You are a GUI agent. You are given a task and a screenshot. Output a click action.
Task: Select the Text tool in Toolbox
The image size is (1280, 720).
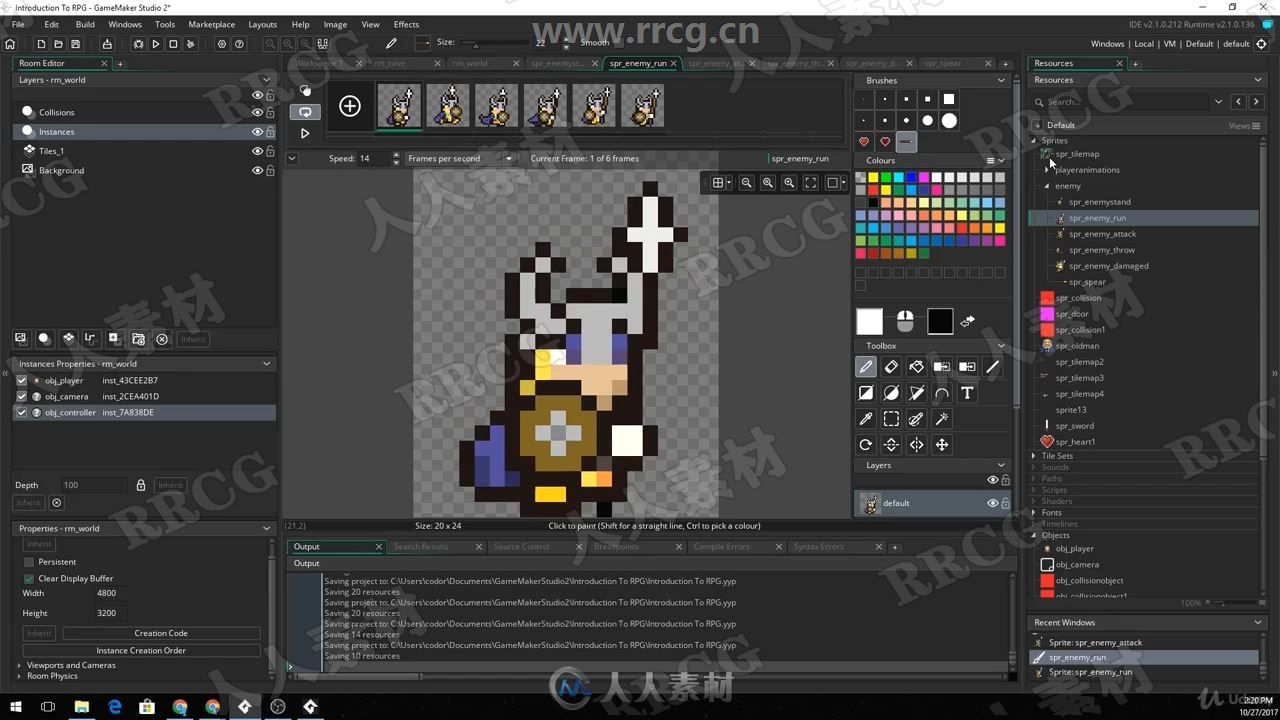tap(967, 393)
